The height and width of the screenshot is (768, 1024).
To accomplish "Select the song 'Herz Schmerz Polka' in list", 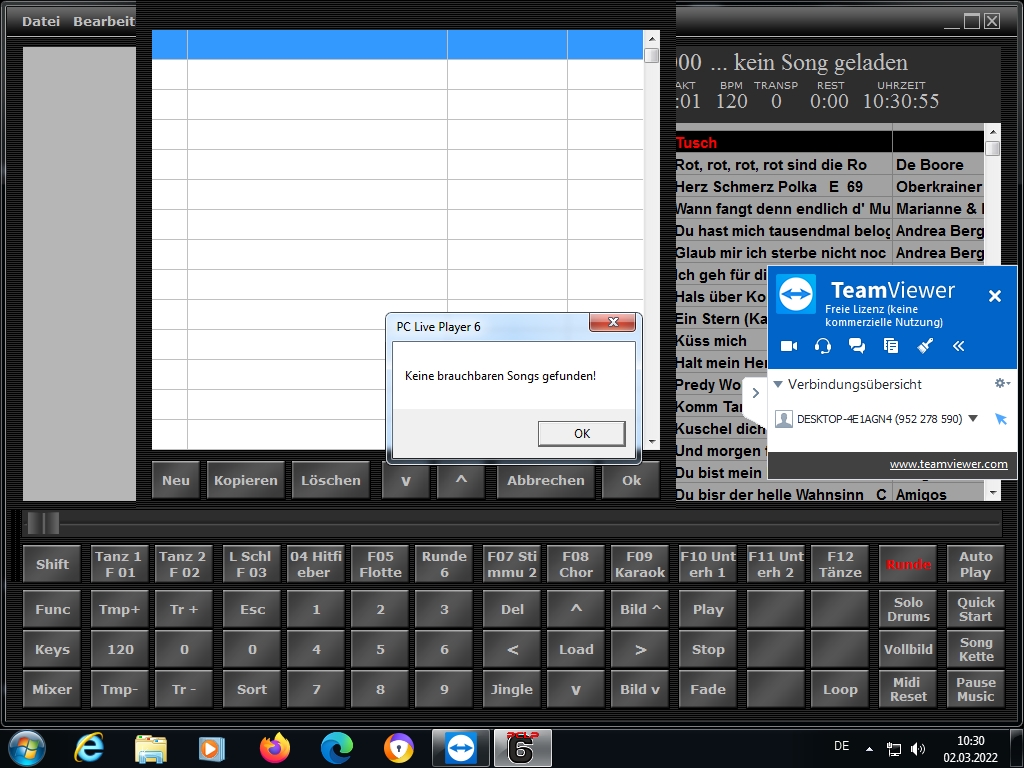I will coord(768,187).
